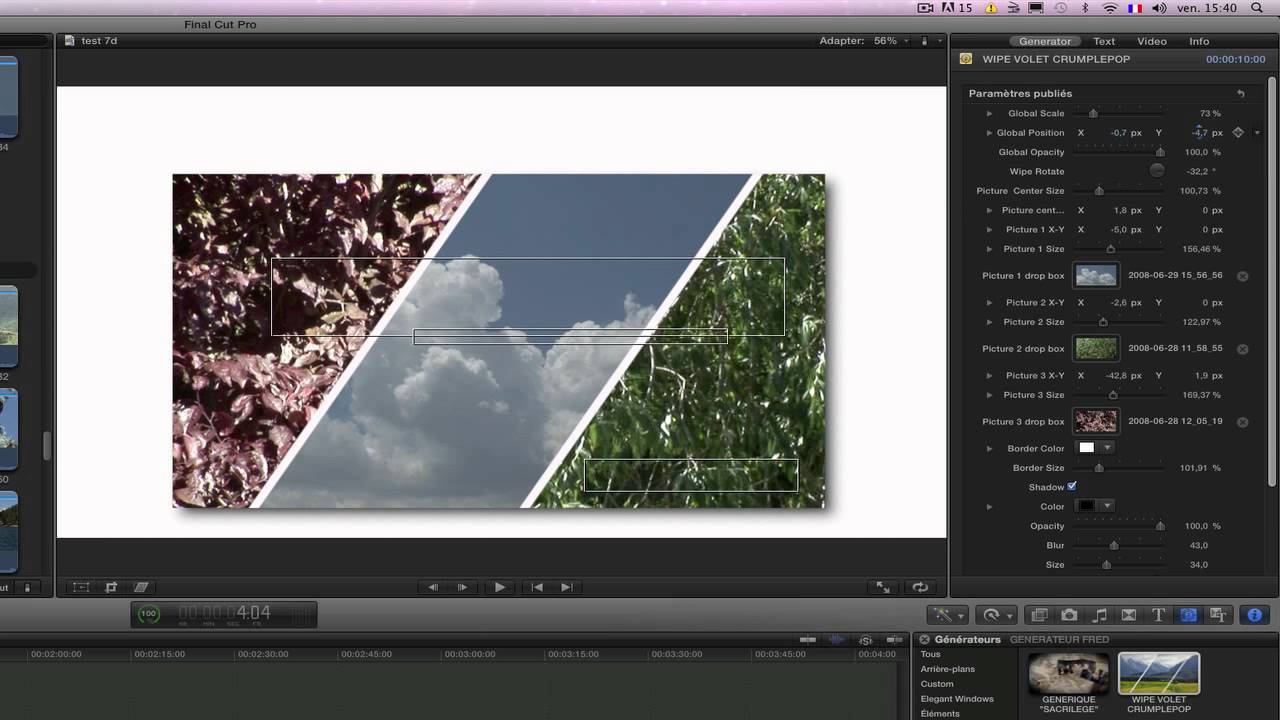Image resolution: width=1280 pixels, height=720 pixels.
Task: Toggle loop playback button
Action: click(920, 587)
